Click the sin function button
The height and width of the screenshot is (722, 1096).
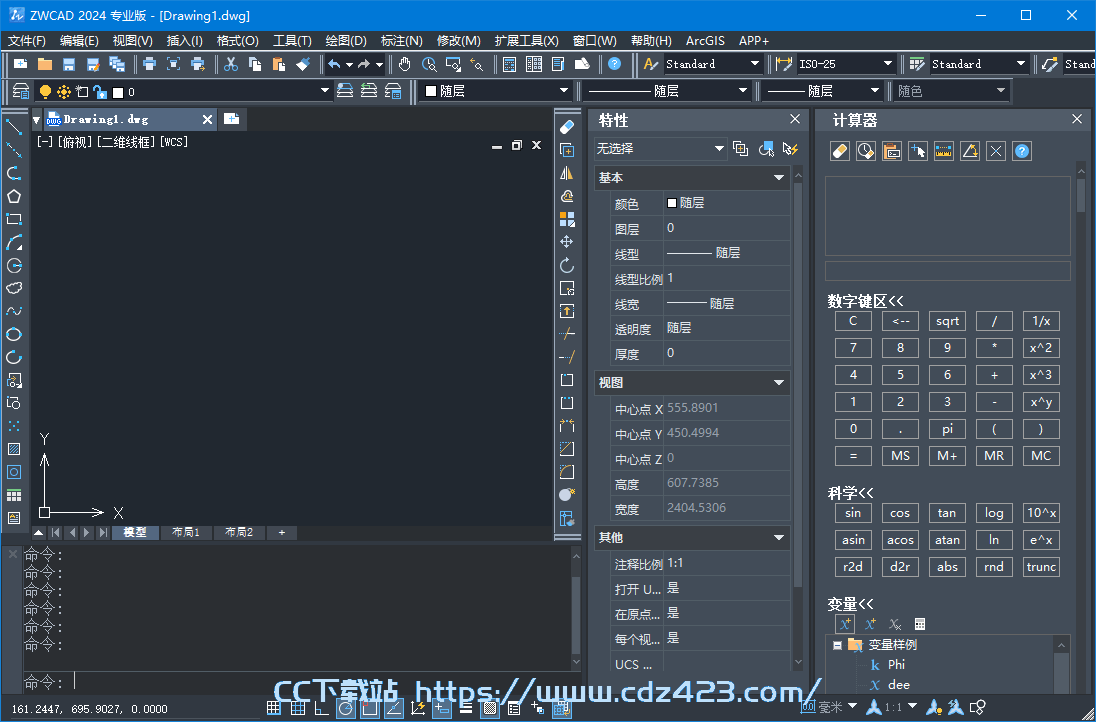(853, 513)
